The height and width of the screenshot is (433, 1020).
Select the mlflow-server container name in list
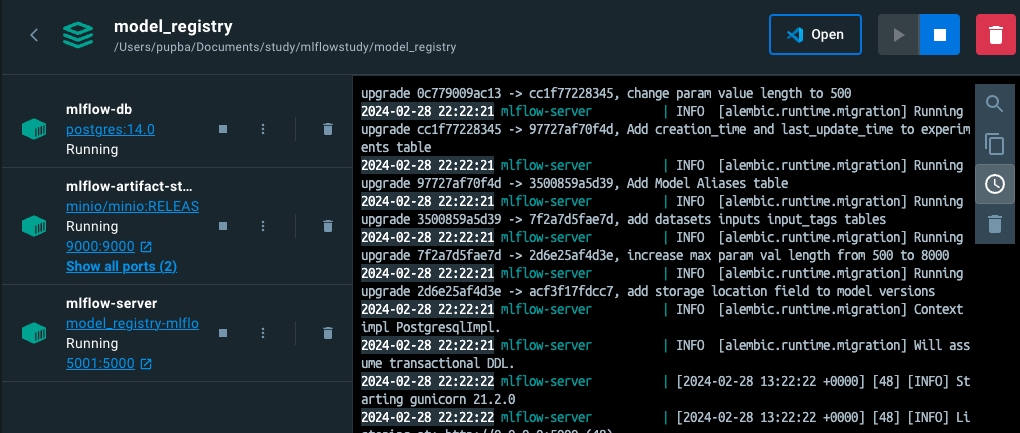(112, 304)
